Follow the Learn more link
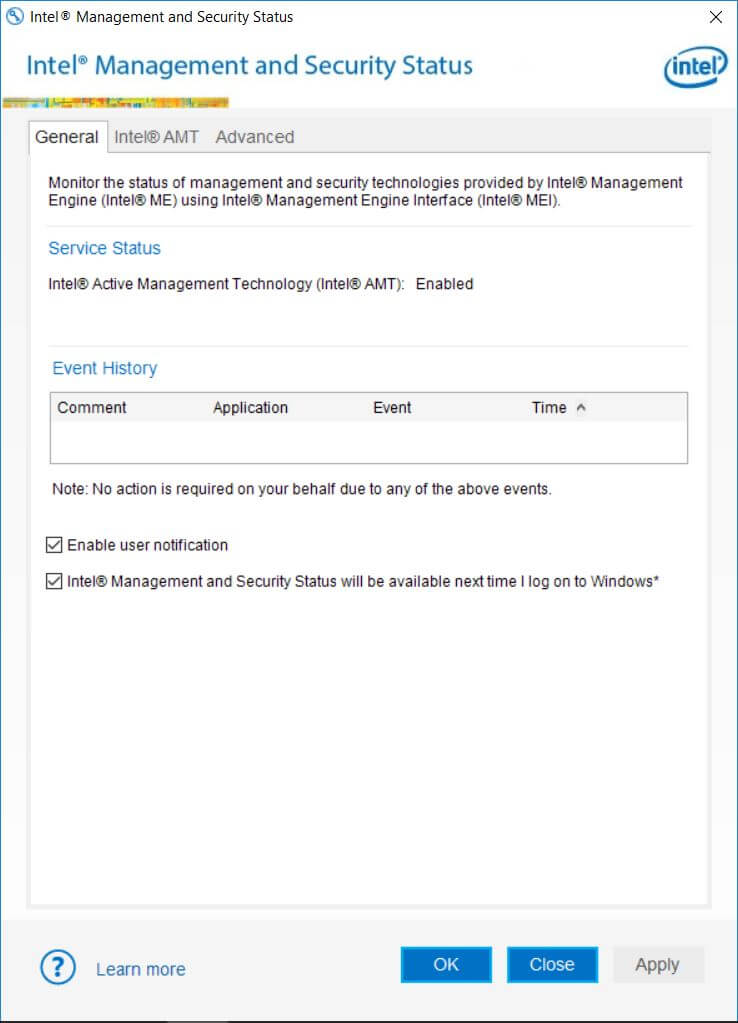This screenshot has height=1023, width=738. 140,969
